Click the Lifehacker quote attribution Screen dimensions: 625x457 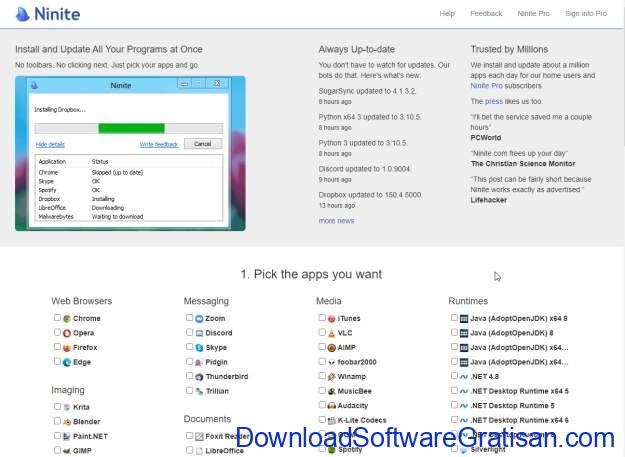coord(489,200)
